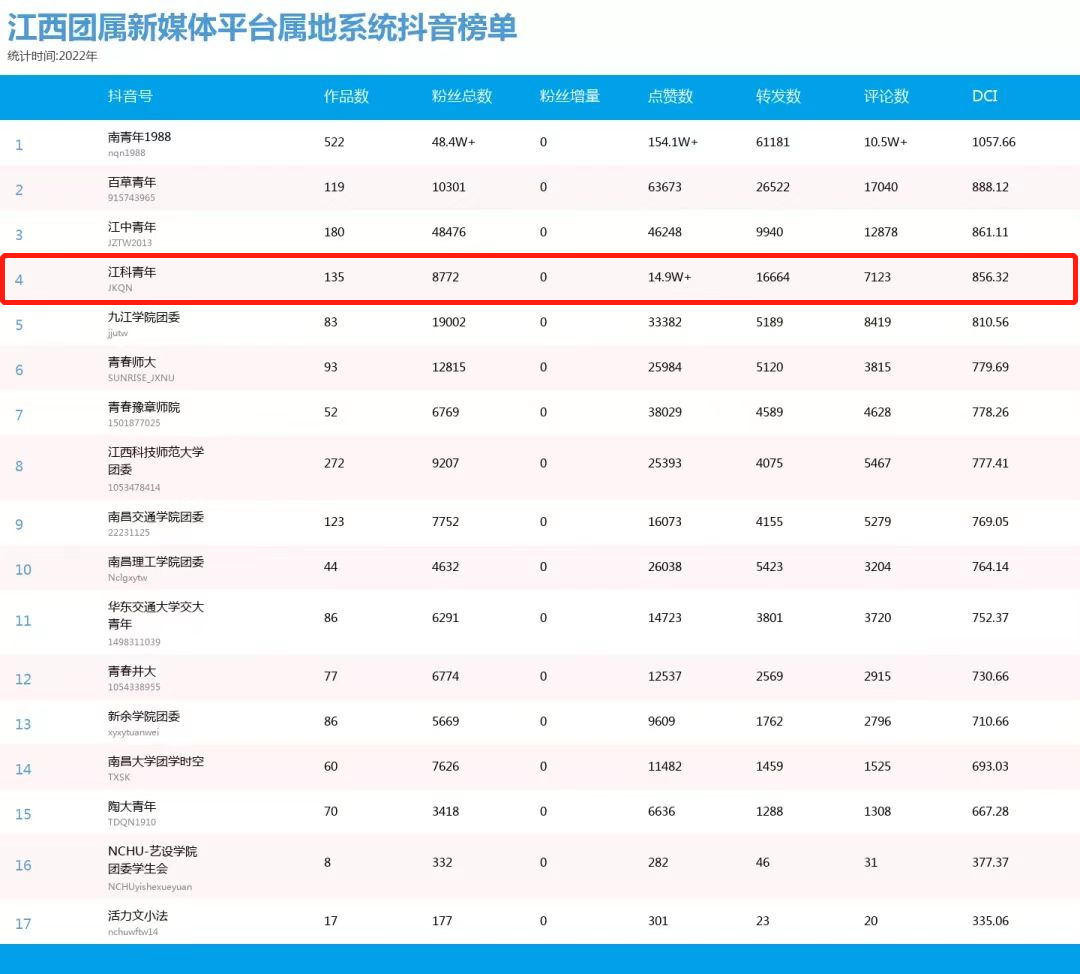Click shares value 26522

click(773, 187)
